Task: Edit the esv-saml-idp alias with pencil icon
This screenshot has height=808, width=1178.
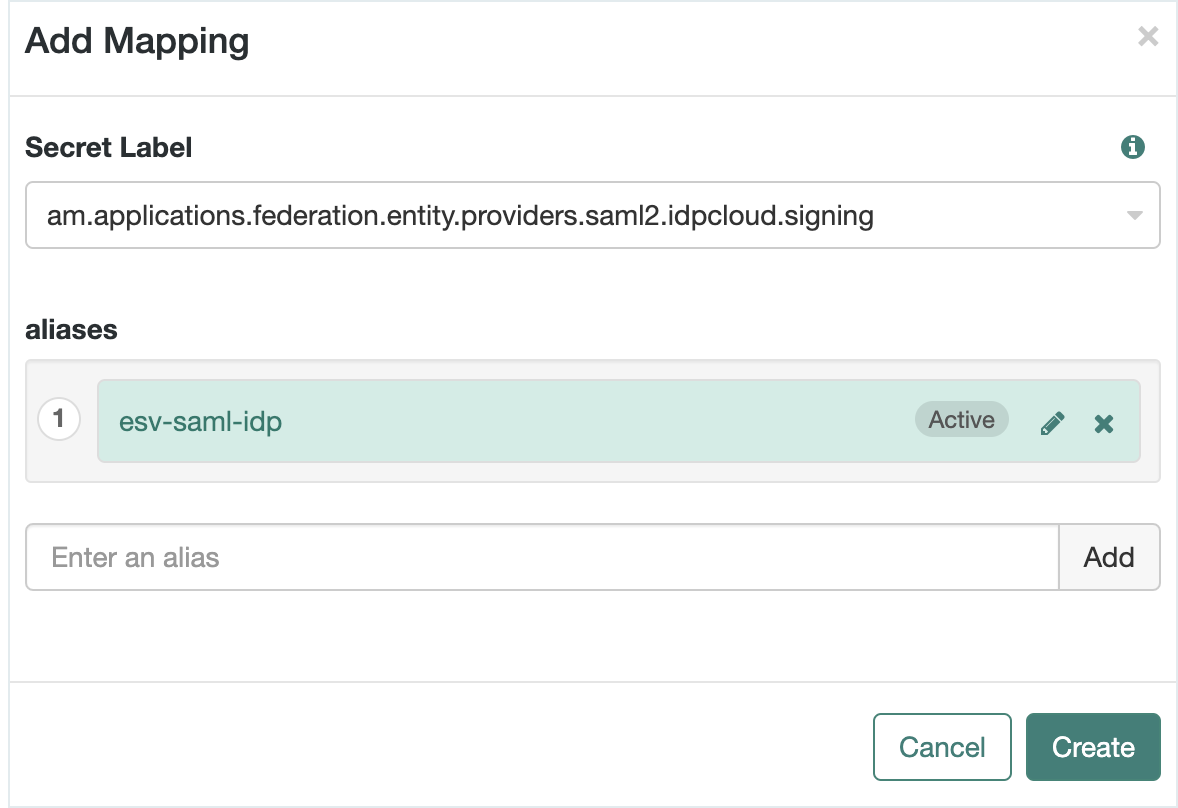Action: [1052, 423]
